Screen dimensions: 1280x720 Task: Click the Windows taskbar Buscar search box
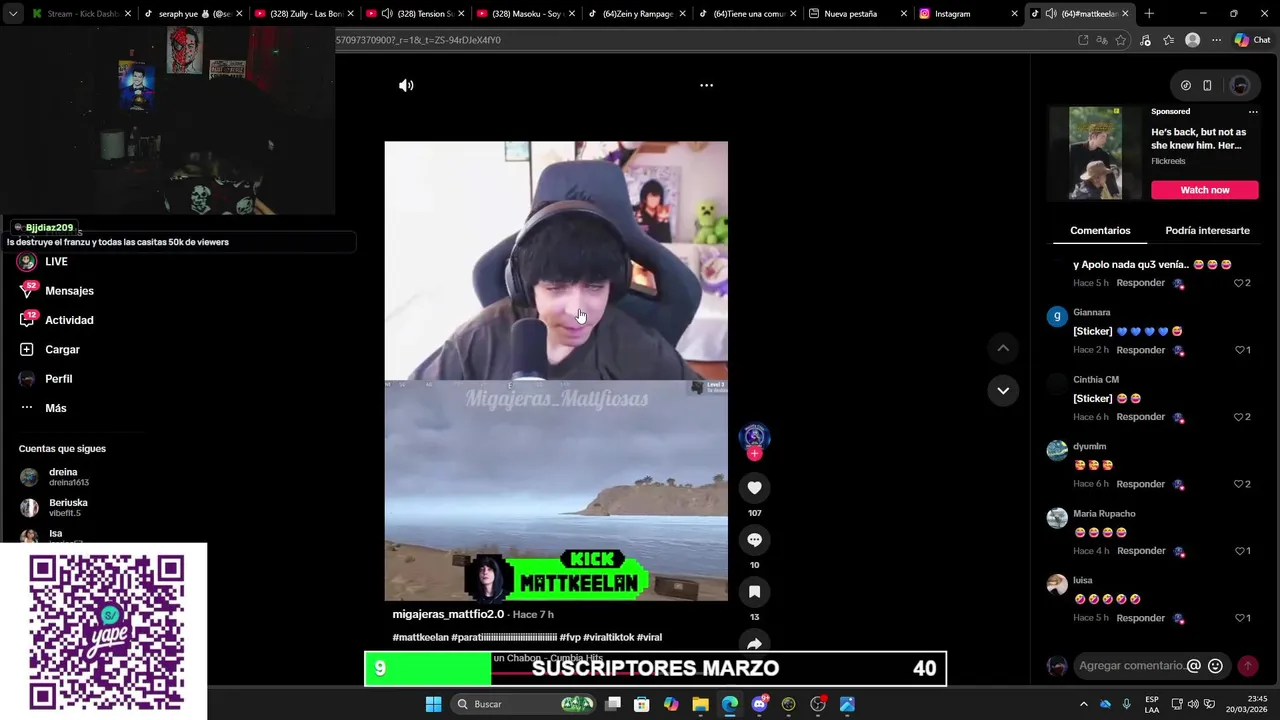523,704
